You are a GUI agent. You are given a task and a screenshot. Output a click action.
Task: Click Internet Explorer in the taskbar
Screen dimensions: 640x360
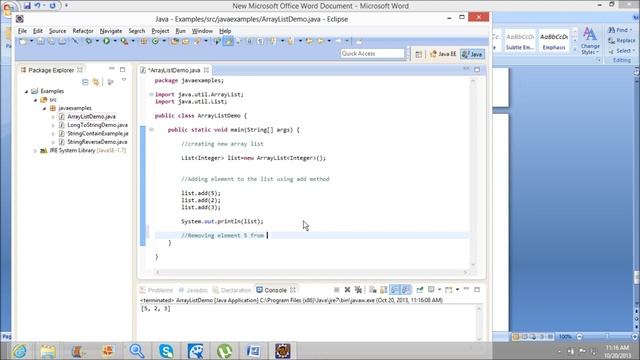point(19,351)
